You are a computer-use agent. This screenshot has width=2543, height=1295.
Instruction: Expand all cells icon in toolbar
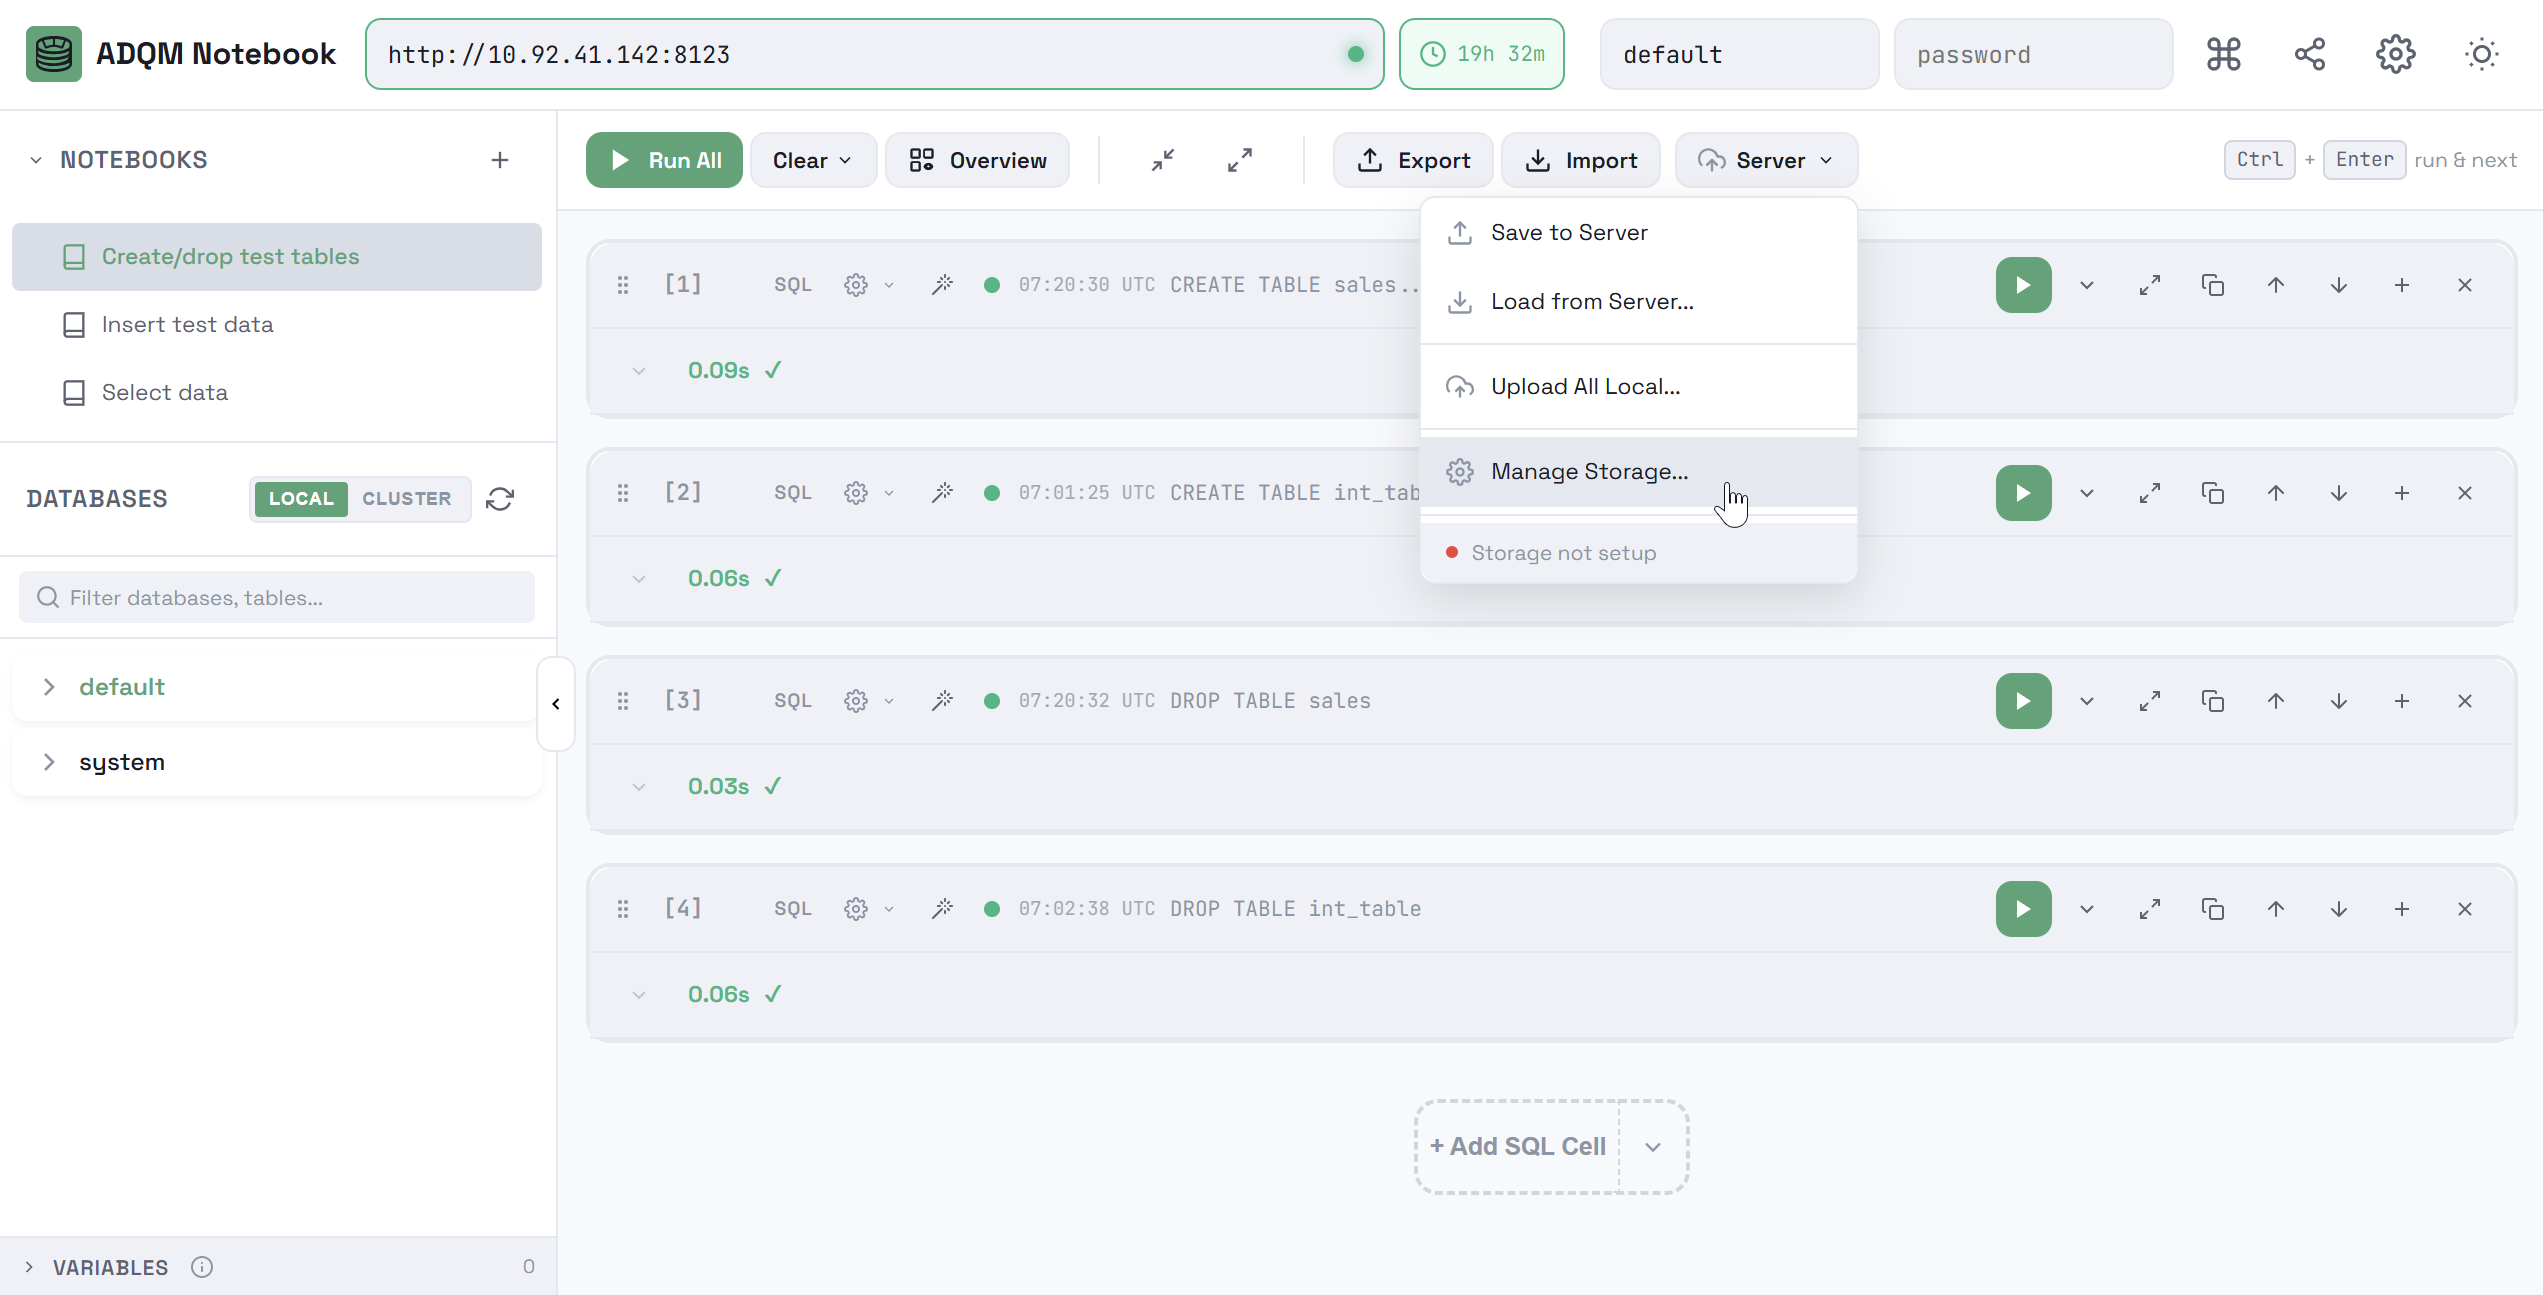click(x=1240, y=160)
